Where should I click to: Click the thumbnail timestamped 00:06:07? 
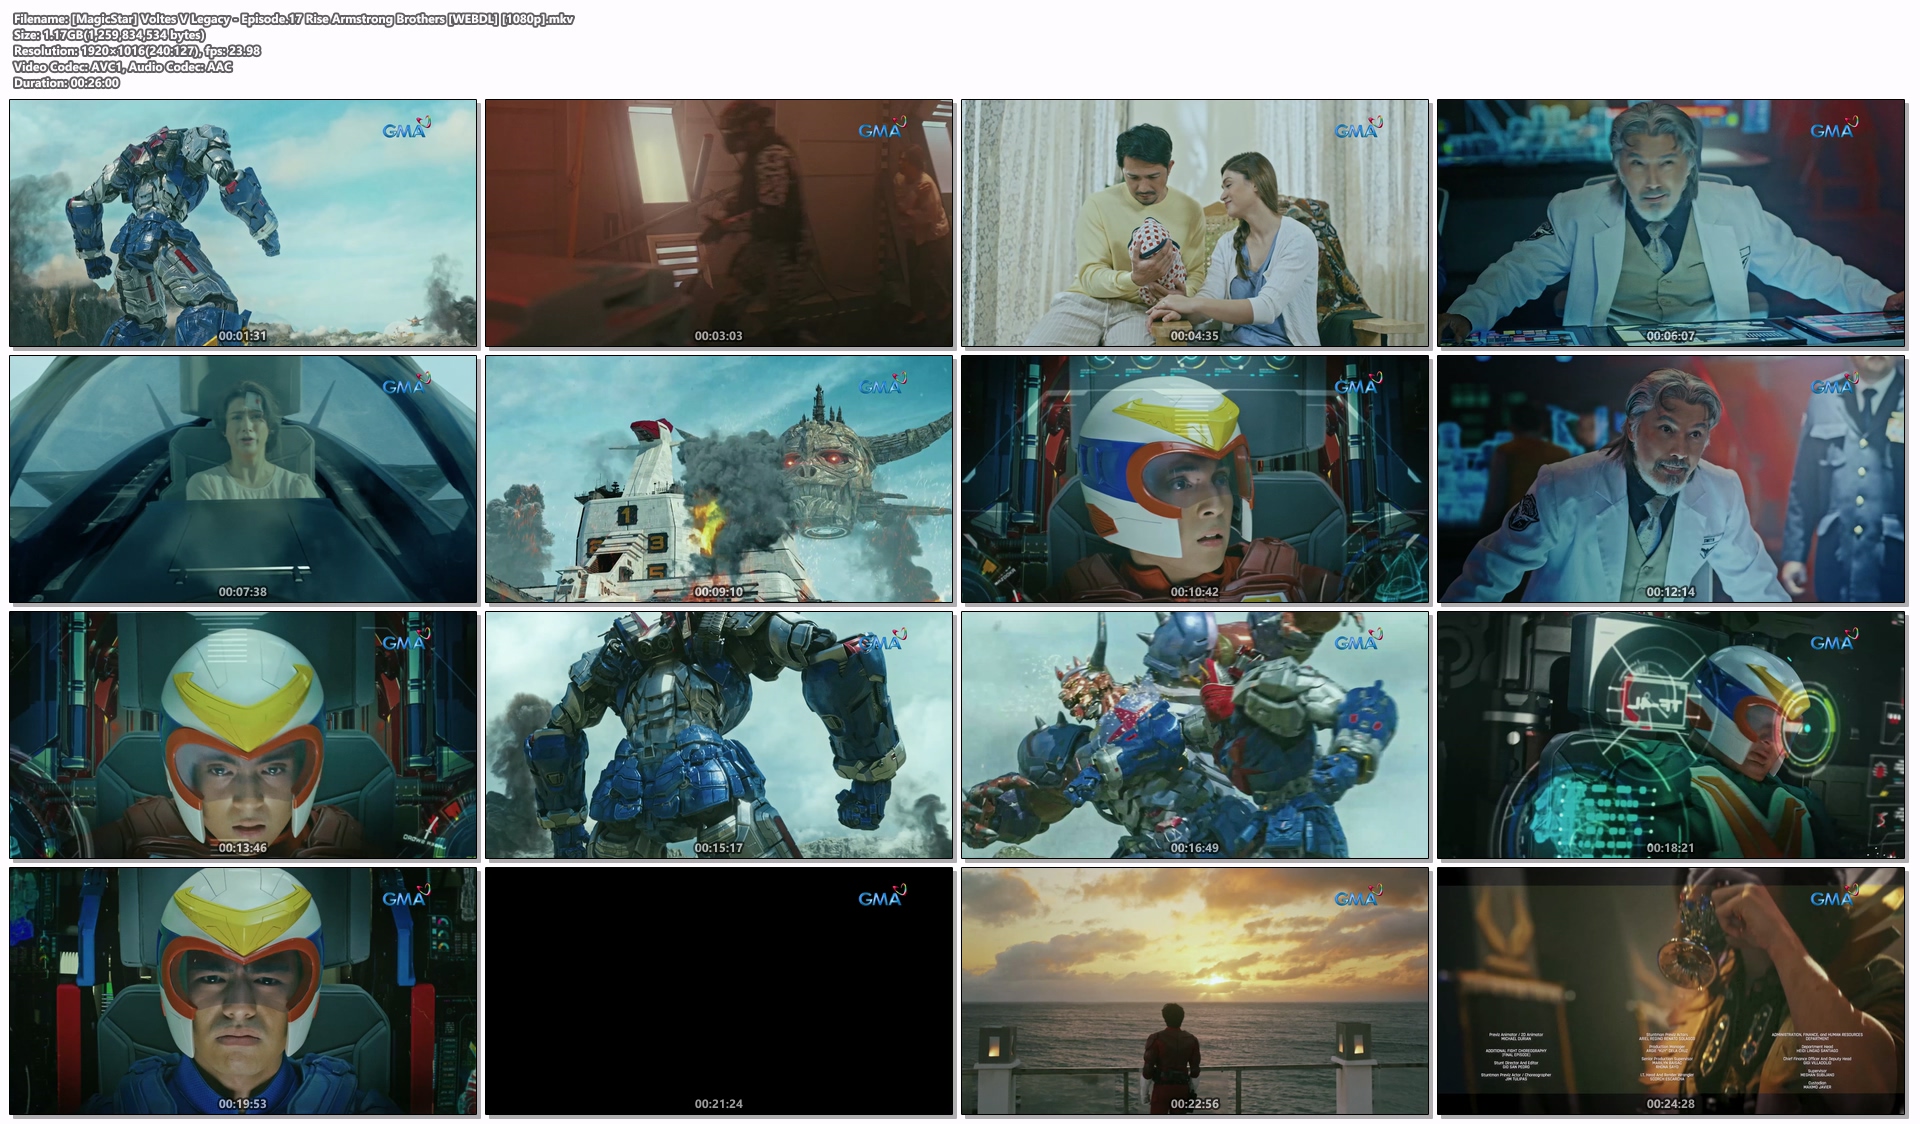pos(1671,223)
